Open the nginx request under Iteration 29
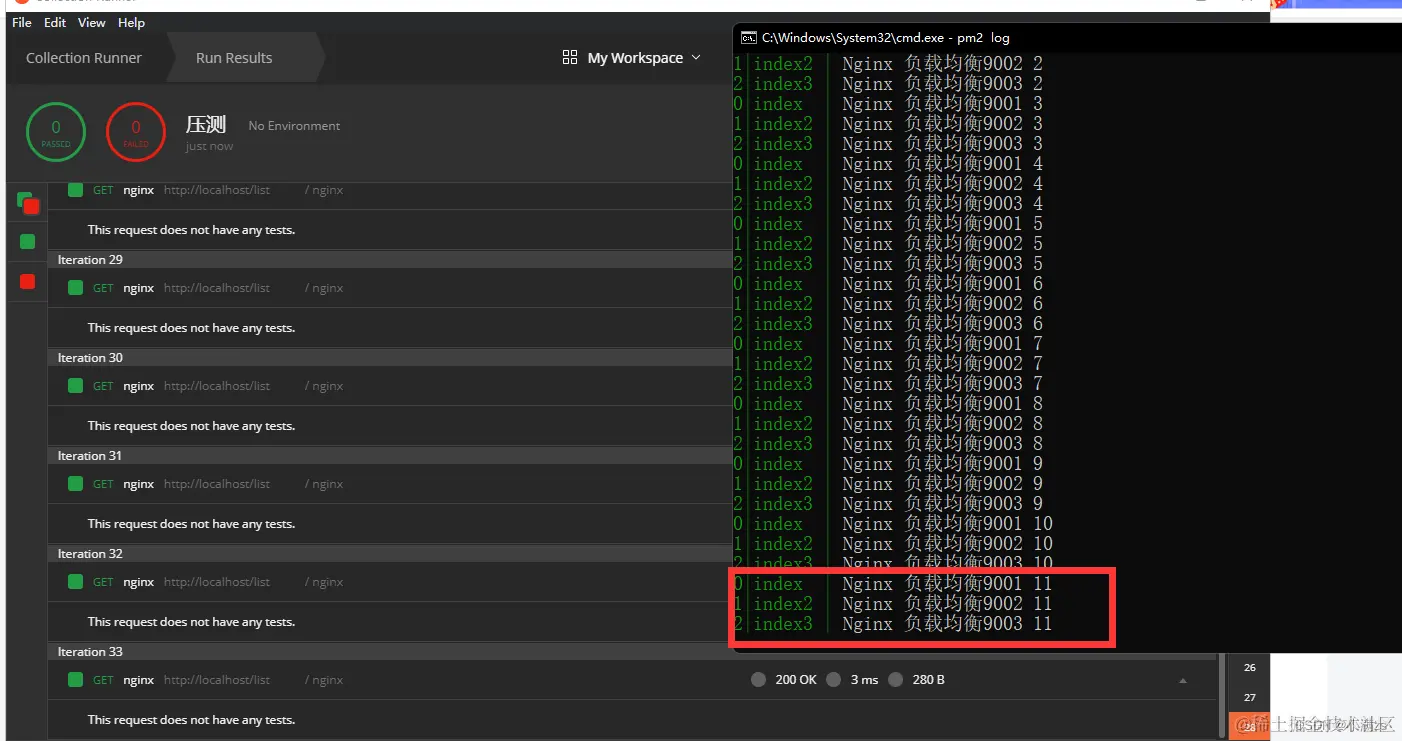Viewport: 1402px width, 741px height. tap(139, 288)
